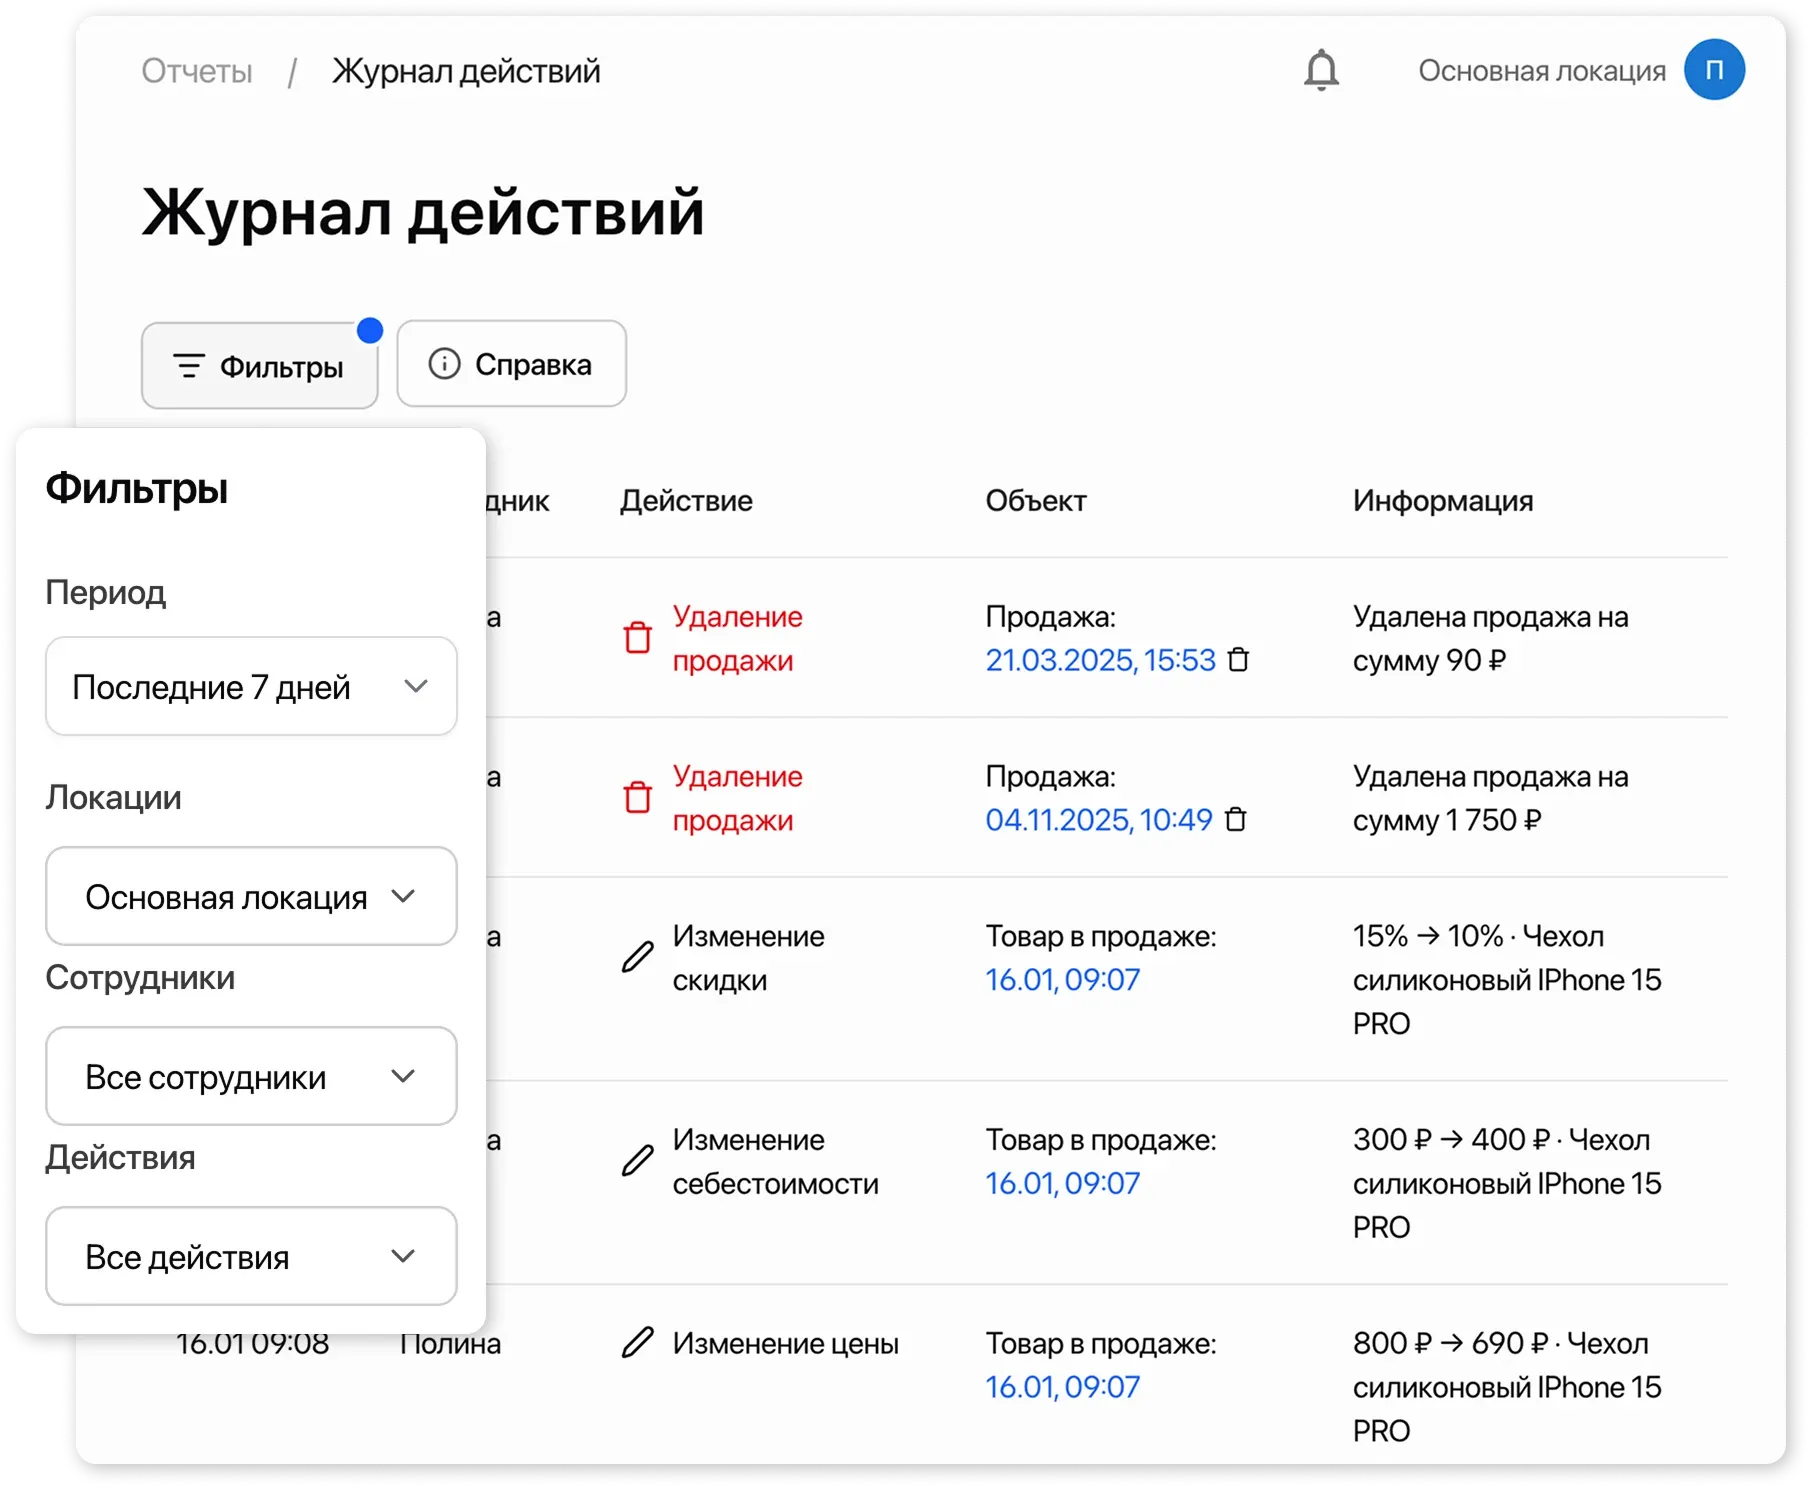1810x1488 pixels.
Task: Expand the «Все действия» dropdown
Action: pos(251,1256)
